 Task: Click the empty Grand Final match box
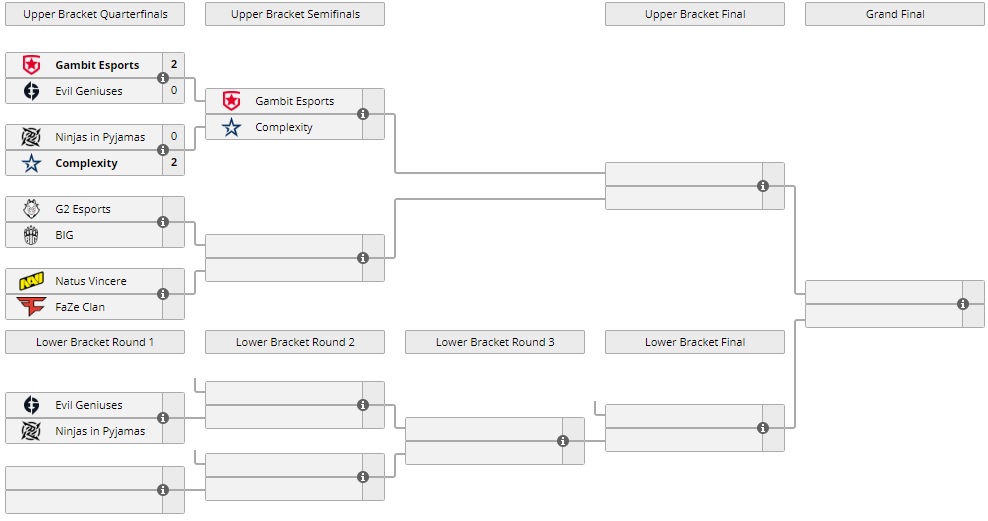(x=880, y=304)
